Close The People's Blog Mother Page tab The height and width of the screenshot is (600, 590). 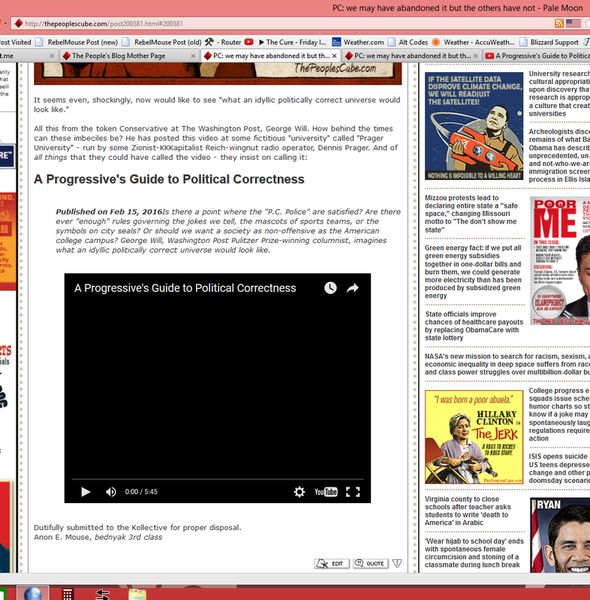193,56
